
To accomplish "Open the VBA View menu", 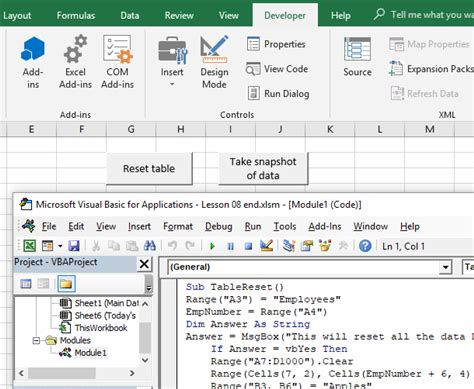I will tap(106, 226).
